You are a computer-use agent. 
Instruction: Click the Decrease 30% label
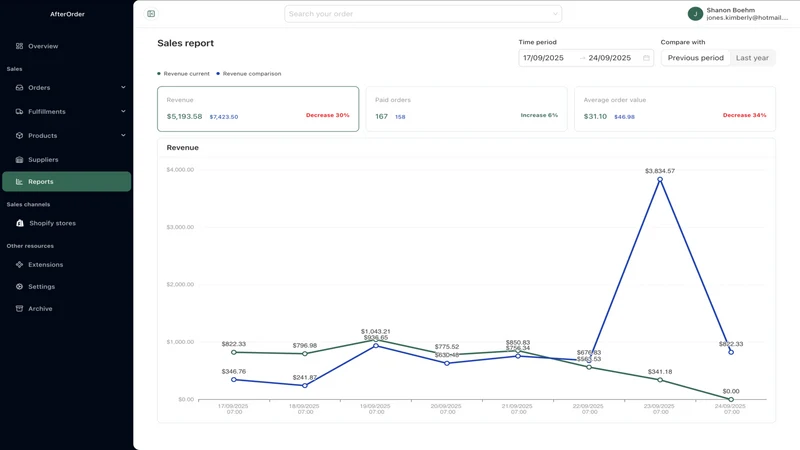pyautogui.click(x=328, y=115)
